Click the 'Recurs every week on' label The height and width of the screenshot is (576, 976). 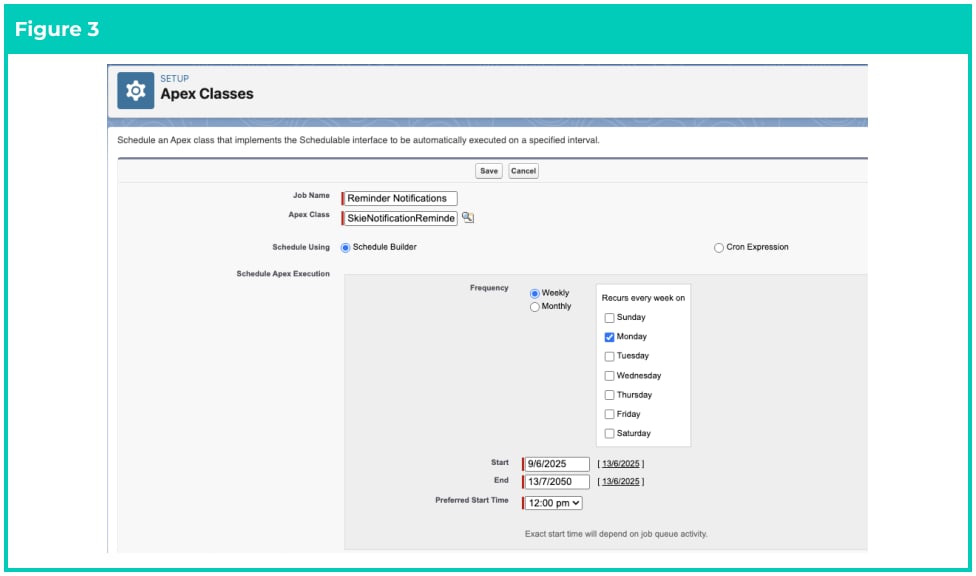pyautogui.click(x=643, y=298)
